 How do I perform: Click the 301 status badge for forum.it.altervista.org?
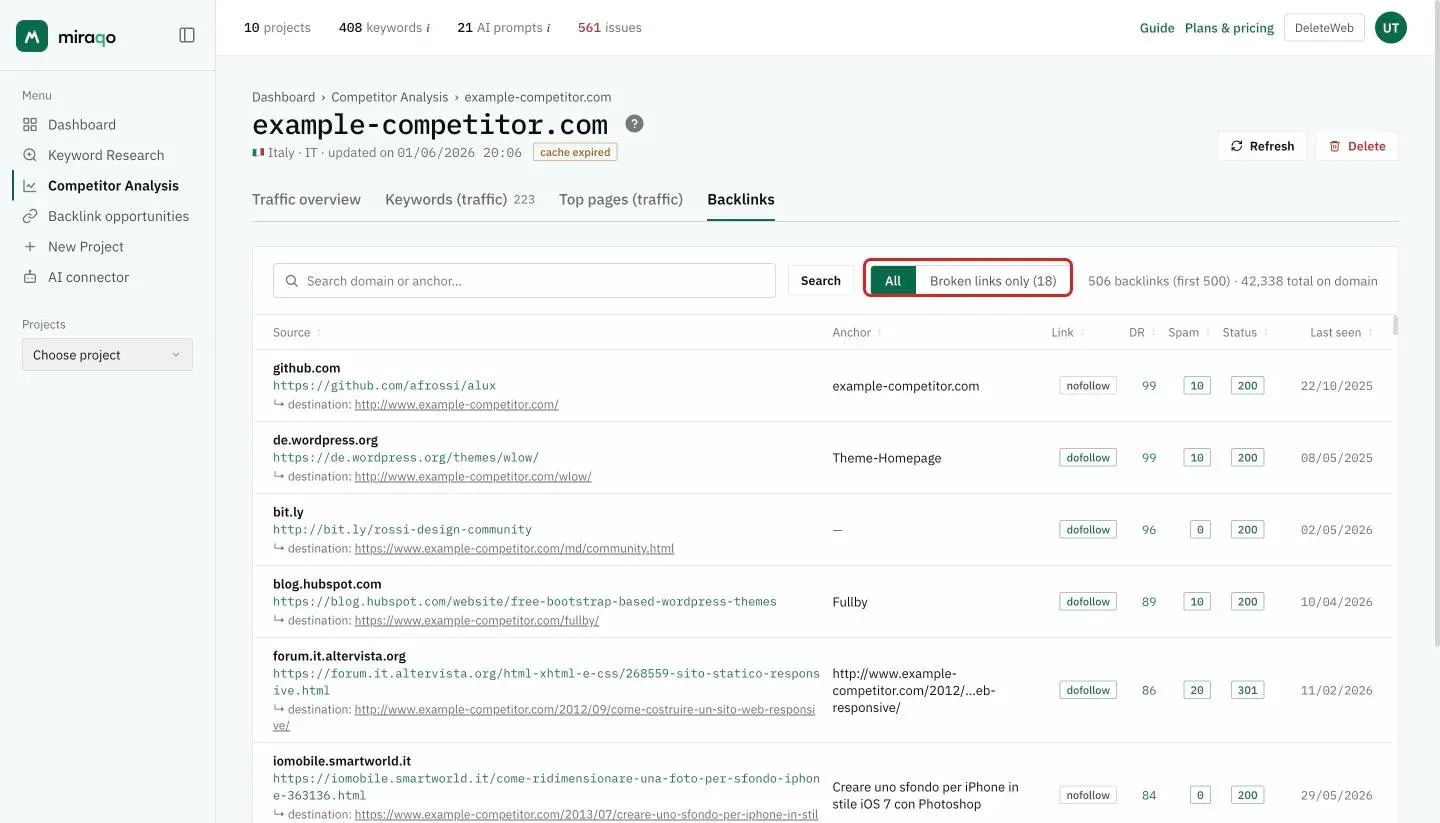[1247, 690]
